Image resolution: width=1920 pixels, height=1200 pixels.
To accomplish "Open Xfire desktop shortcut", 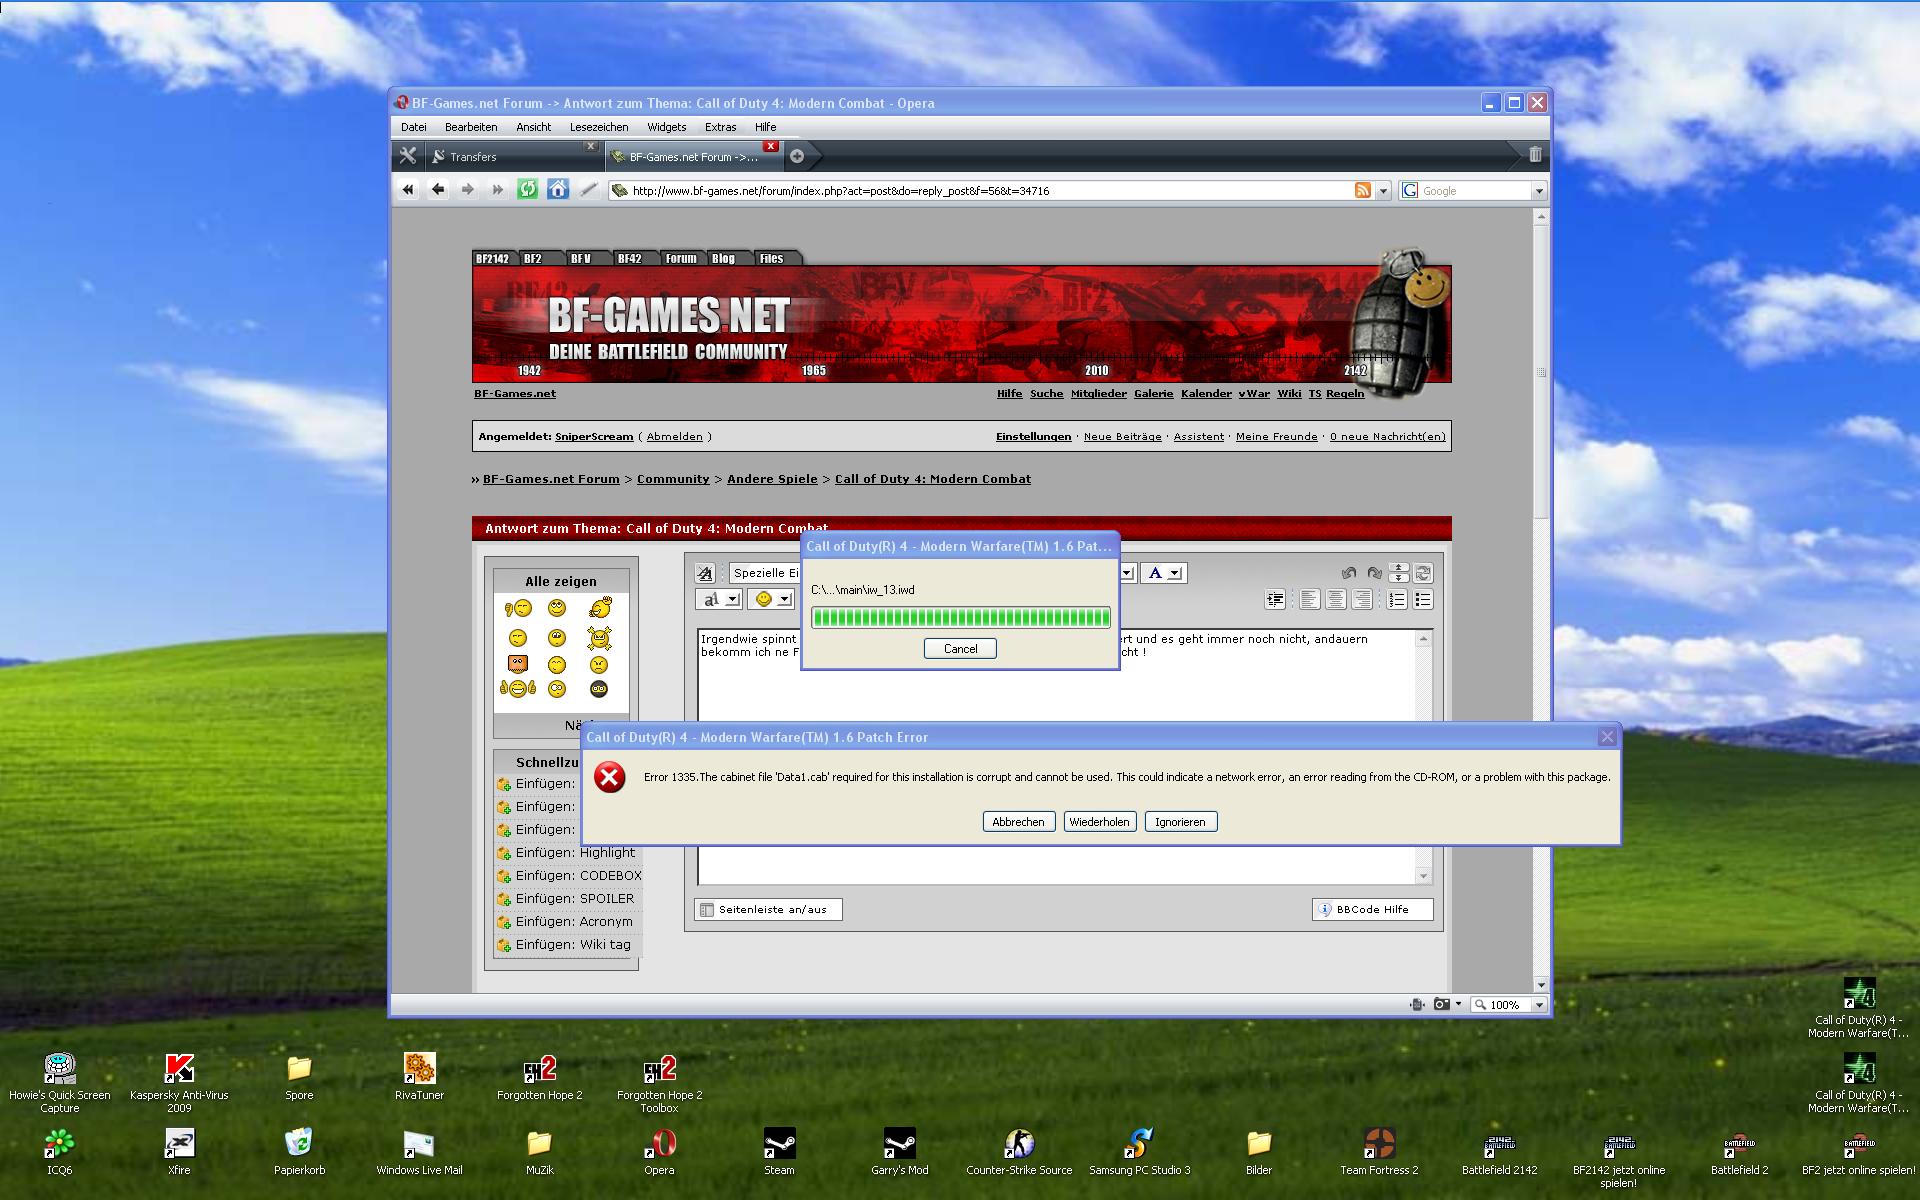I will [x=179, y=1151].
